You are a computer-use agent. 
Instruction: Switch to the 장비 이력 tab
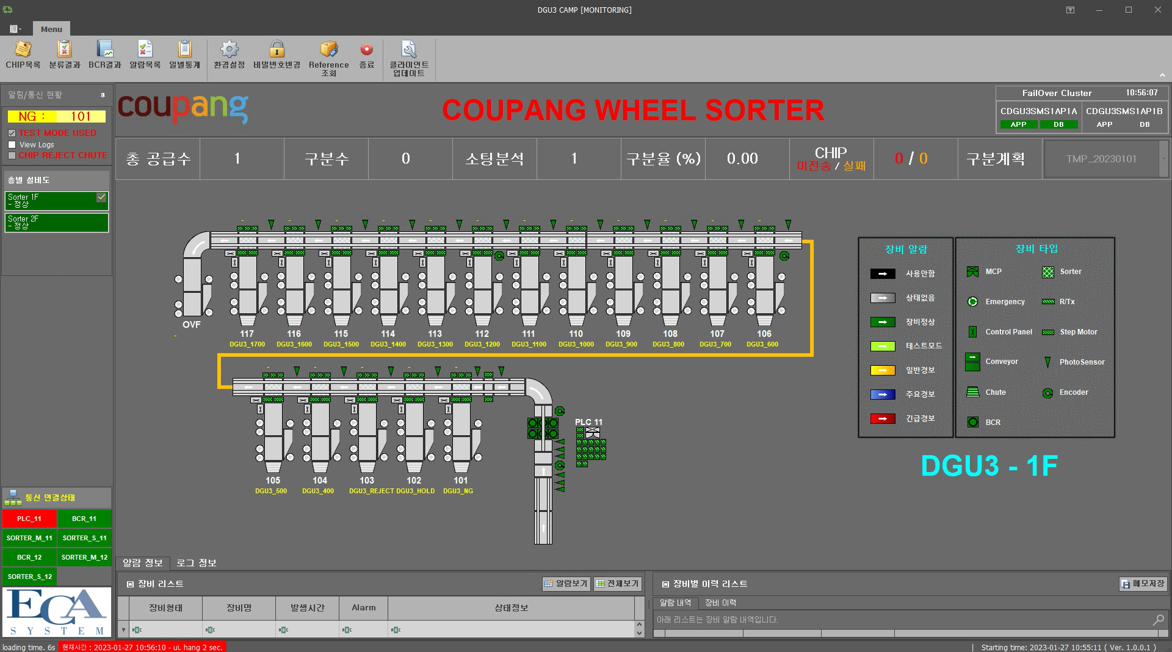pos(721,603)
